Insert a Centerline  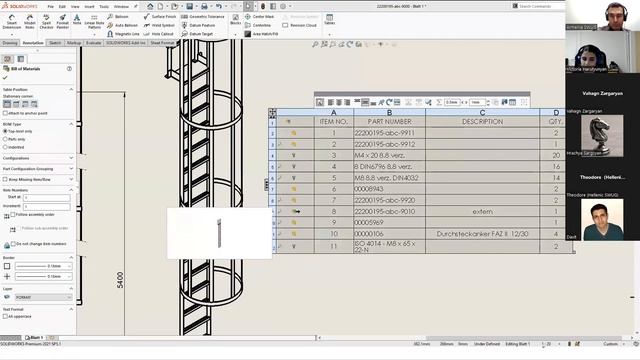(258, 25)
